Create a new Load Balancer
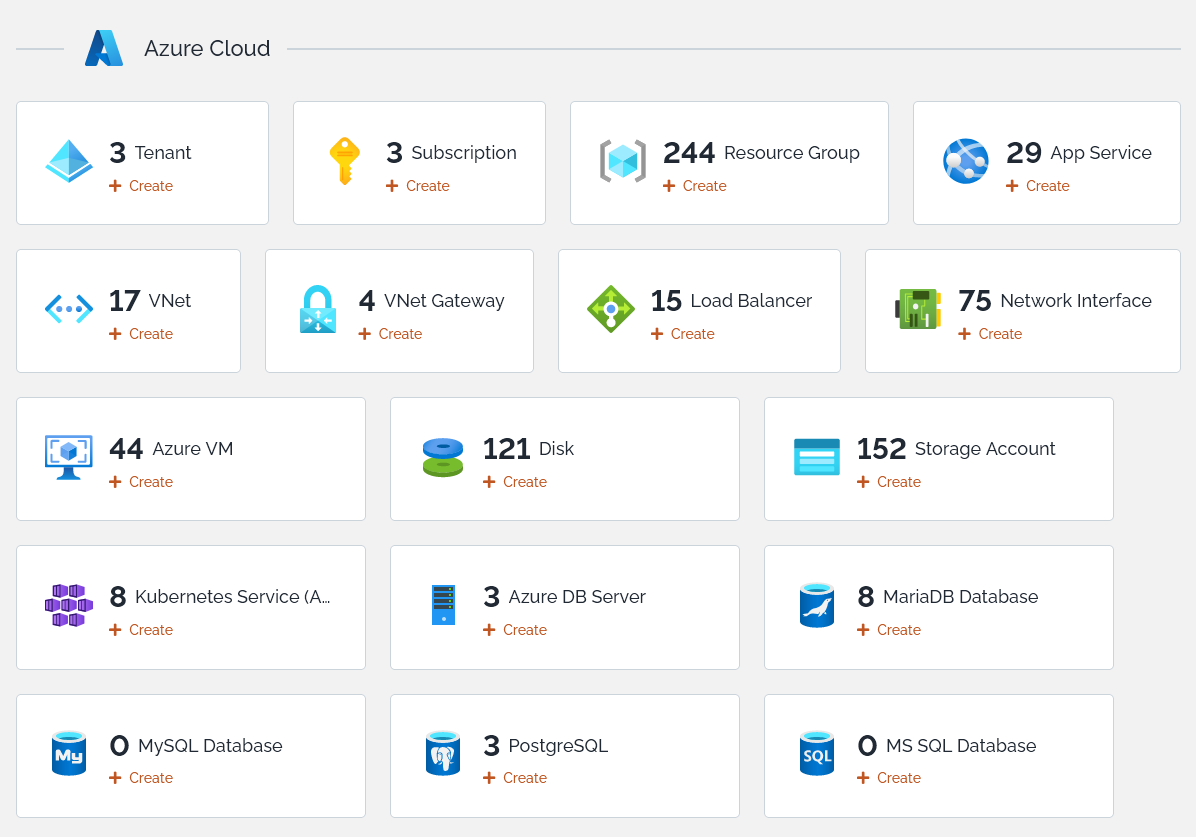1196x837 pixels. pos(683,333)
